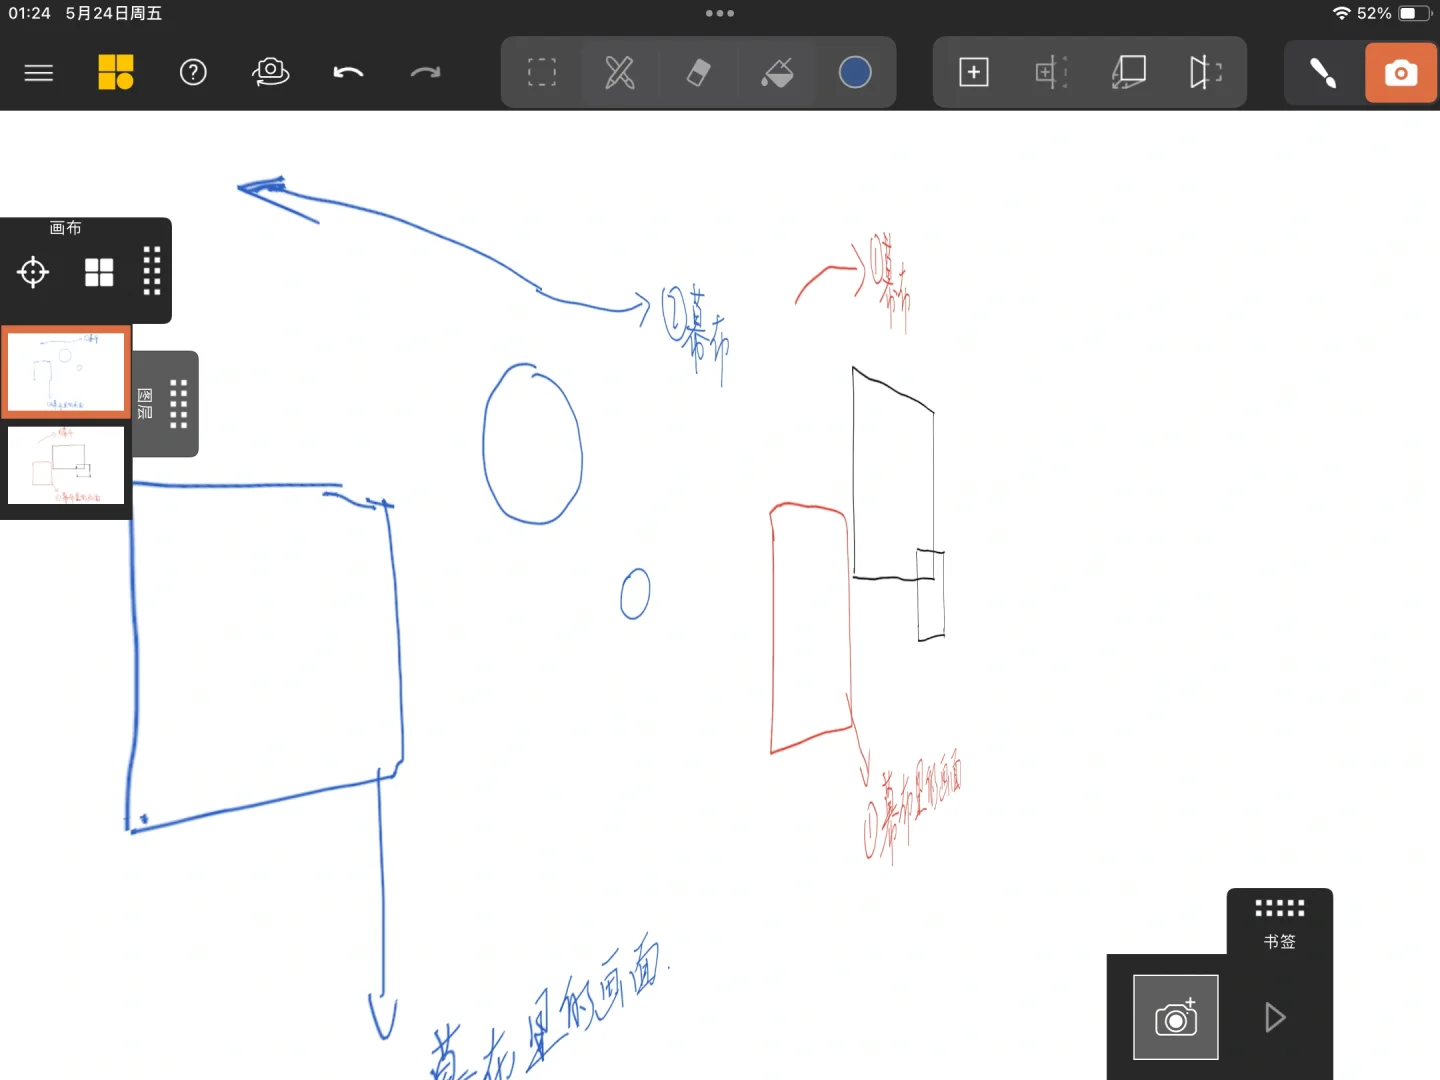Select the brush pen tool
This screenshot has height=1080, width=1440.
1323,72
